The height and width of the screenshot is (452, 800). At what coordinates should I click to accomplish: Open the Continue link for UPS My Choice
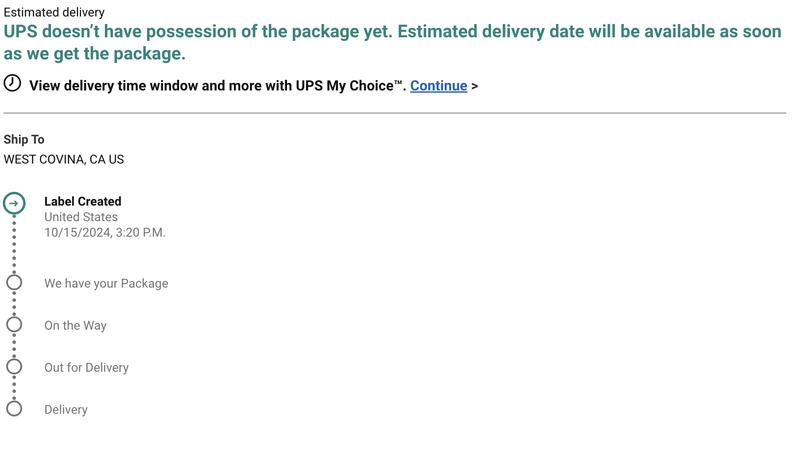[439, 86]
